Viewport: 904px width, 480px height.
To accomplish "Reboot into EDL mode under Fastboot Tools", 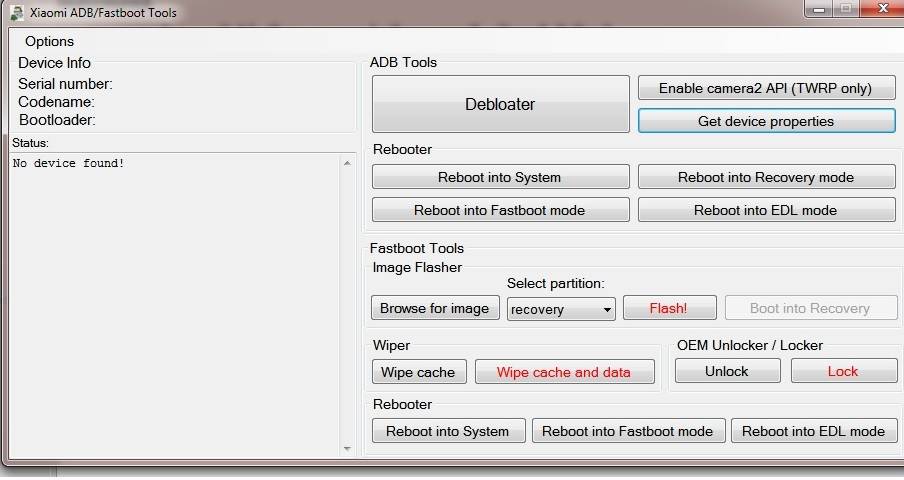I will click(x=814, y=431).
